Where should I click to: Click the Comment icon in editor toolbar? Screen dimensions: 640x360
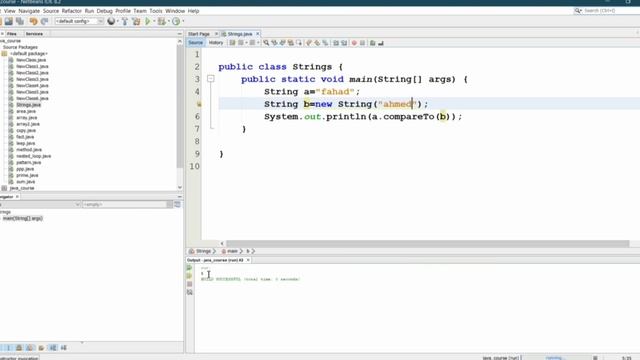pos(373,43)
